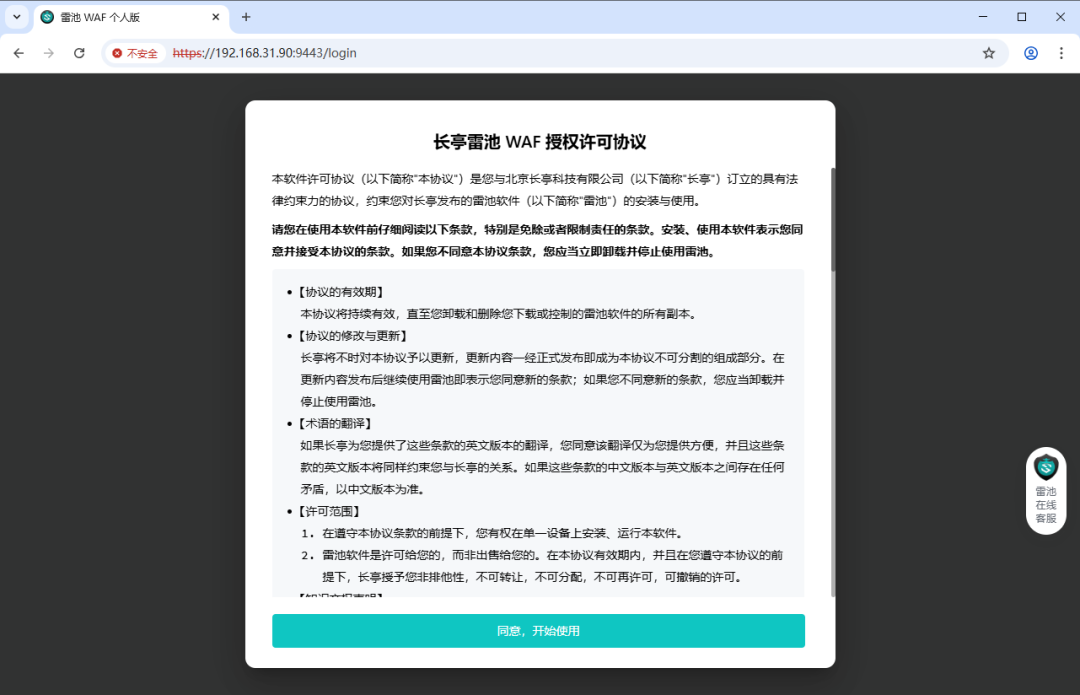Screen dimensions: 1080x695
Task: Minimize the Chrome window
Action: pos(983,17)
